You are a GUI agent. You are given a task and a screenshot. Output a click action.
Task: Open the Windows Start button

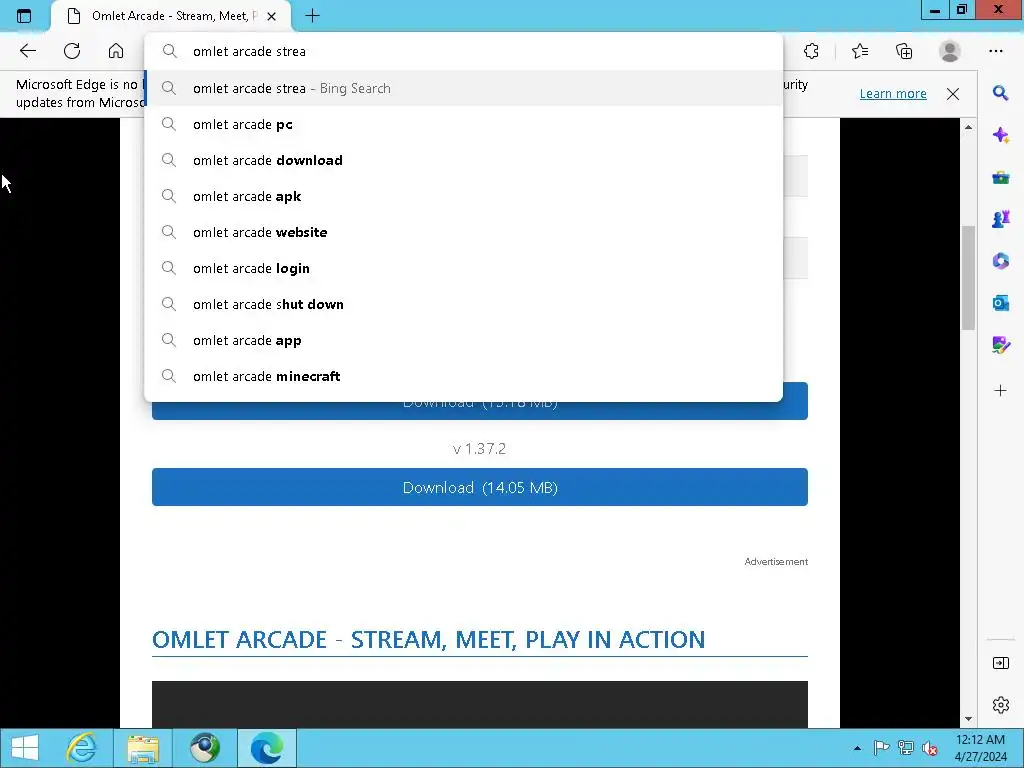click(x=25, y=748)
